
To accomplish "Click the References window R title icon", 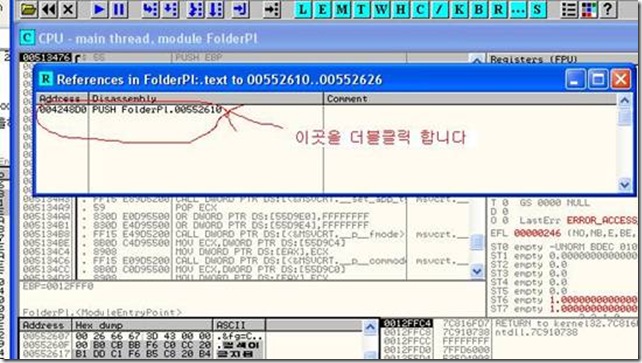I will click(x=45, y=79).
